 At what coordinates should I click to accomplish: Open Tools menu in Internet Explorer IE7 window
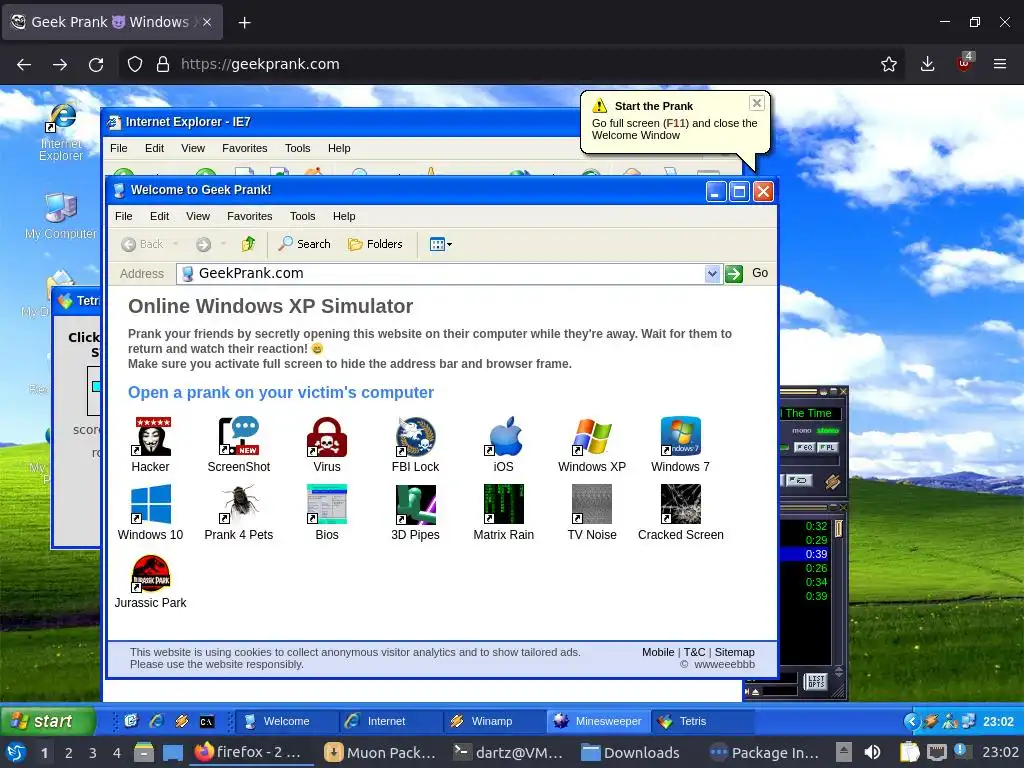[297, 148]
